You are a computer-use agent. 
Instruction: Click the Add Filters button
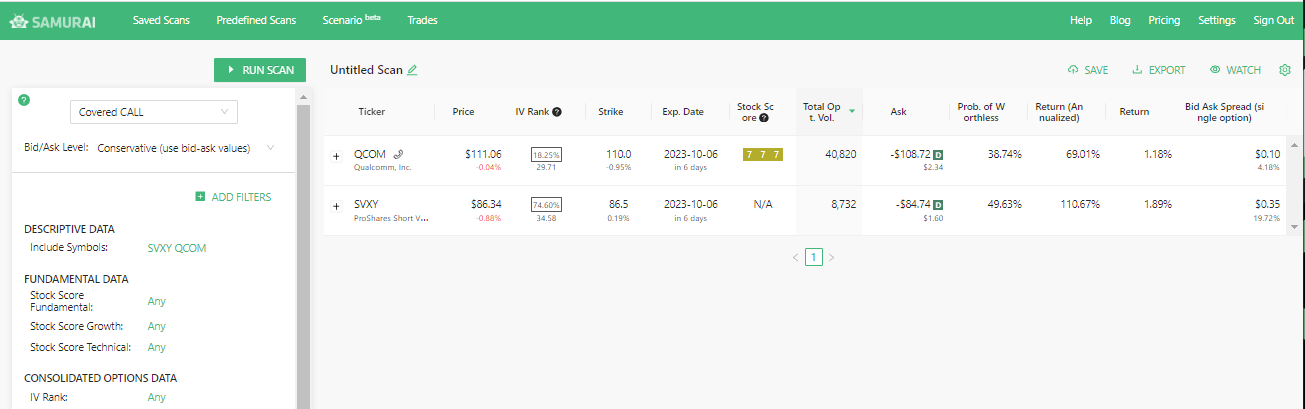point(233,197)
